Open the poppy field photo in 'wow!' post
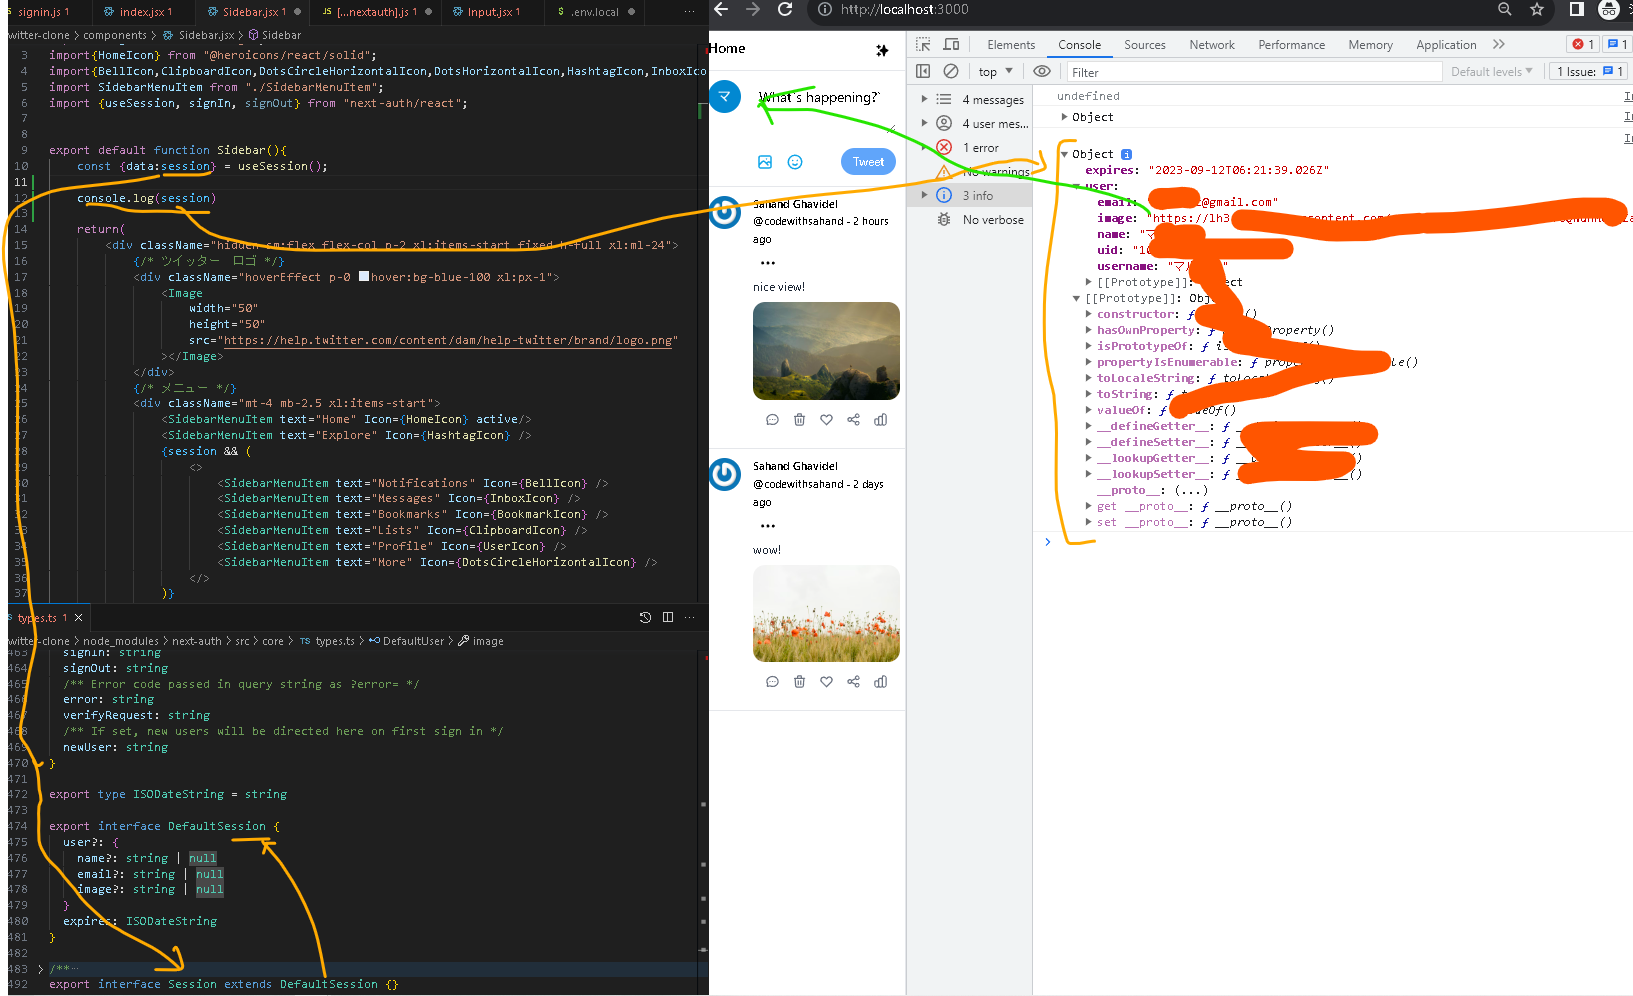 point(826,614)
